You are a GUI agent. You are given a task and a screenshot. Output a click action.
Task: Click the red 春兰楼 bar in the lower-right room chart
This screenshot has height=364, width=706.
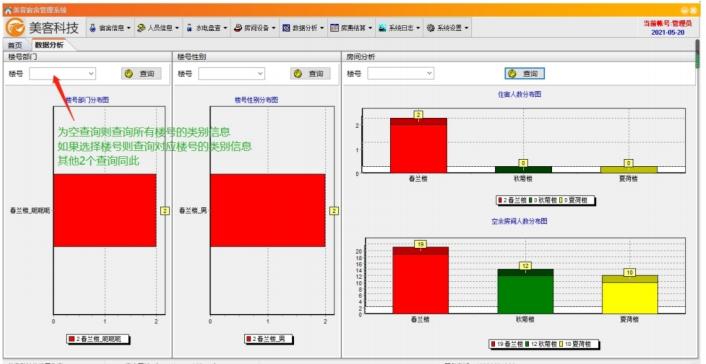pyautogui.click(x=421, y=280)
